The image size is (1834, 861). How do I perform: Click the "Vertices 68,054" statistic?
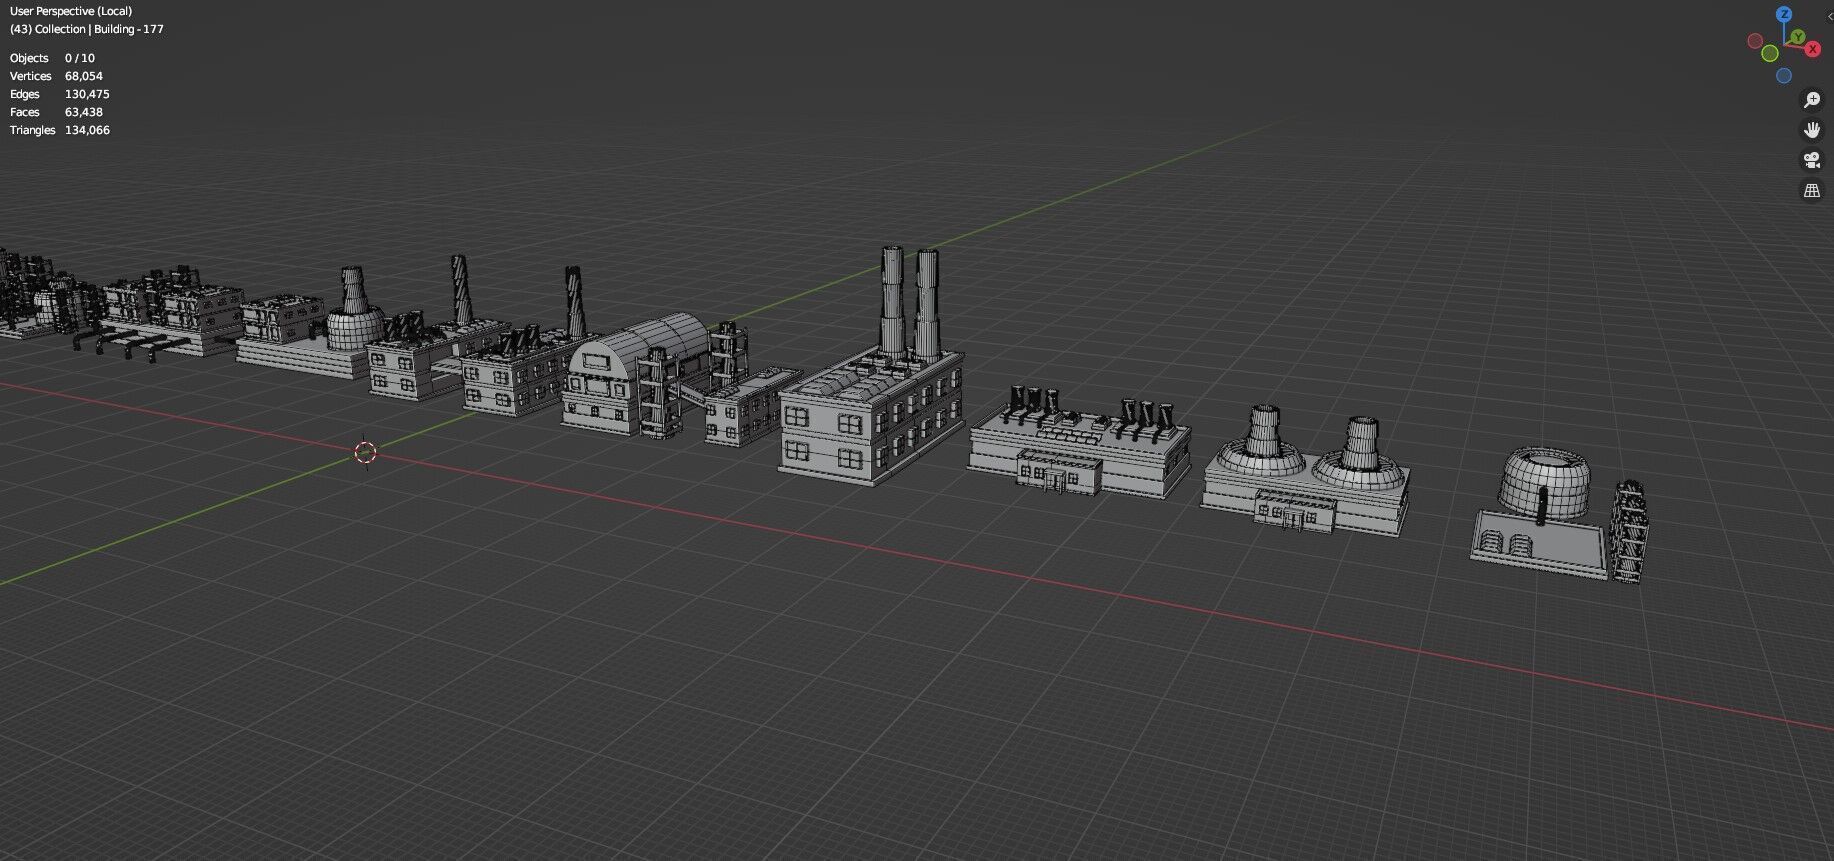click(x=57, y=76)
